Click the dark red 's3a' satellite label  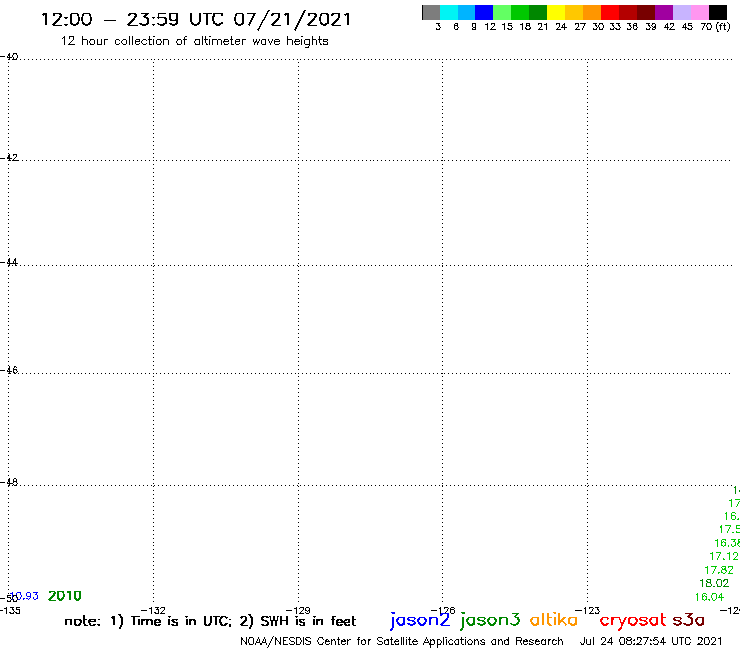pos(688,620)
